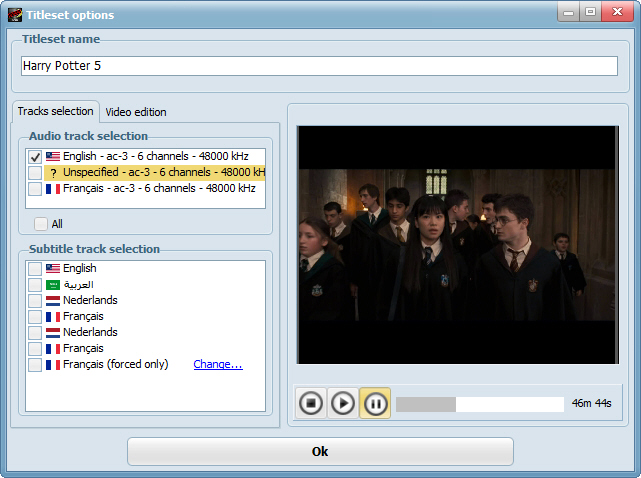Switch to the Video edition tab
This screenshot has height=478, width=641.
point(136,112)
